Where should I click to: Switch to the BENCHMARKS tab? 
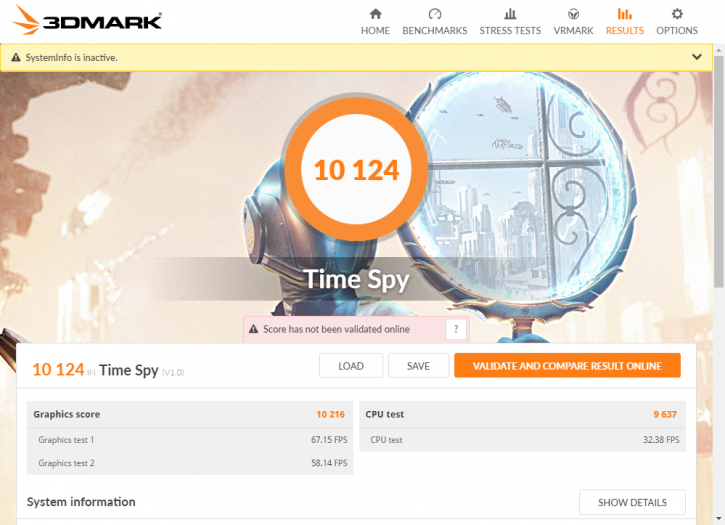click(435, 31)
